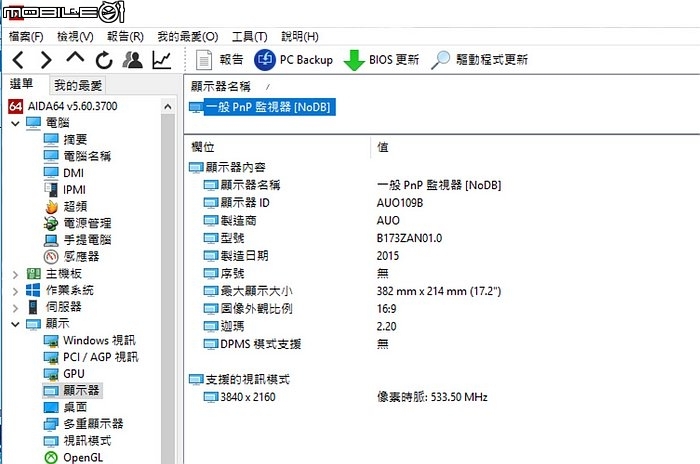Collapse the 電腦 tree node

[x=15, y=123]
